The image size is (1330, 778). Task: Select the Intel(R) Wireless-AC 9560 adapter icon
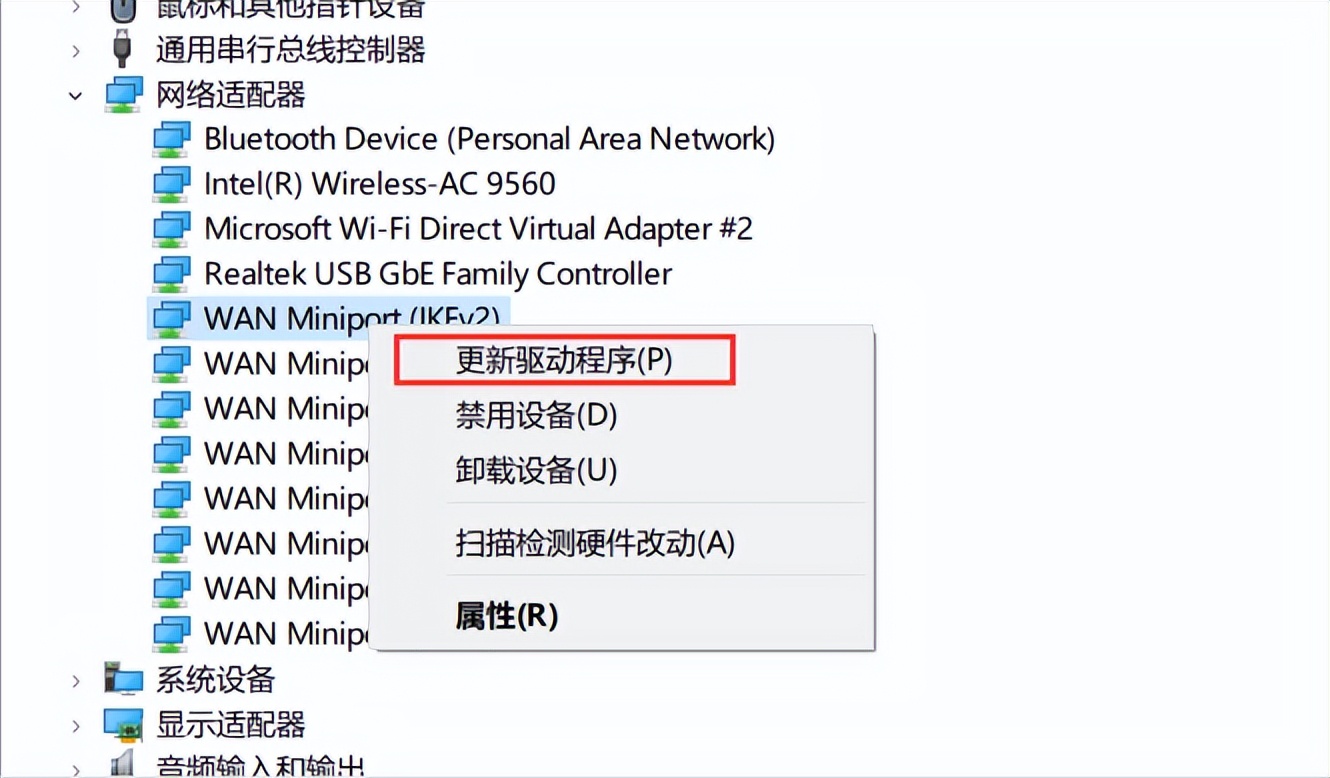172,184
